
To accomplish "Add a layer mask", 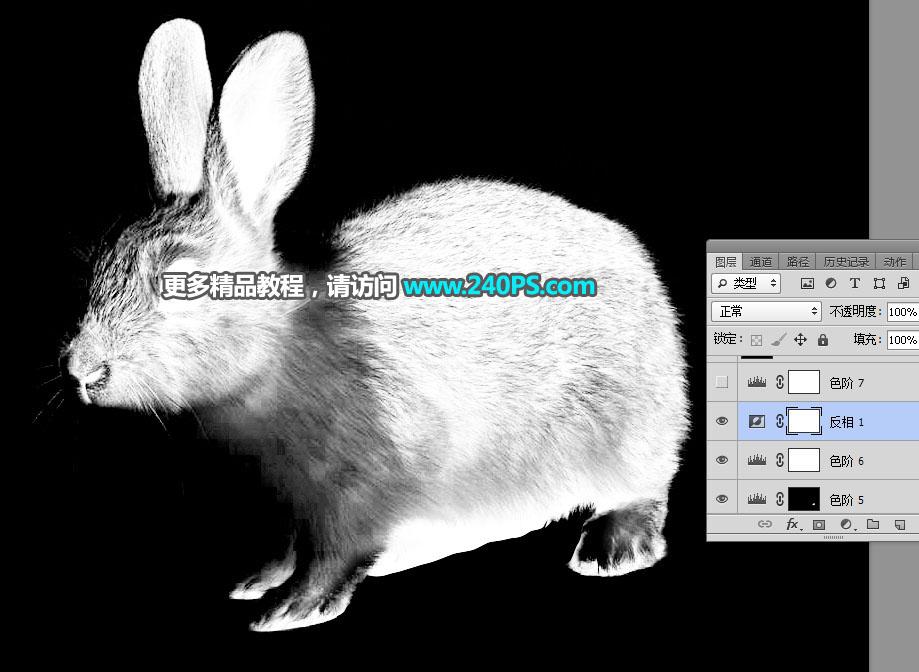I will click(819, 524).
